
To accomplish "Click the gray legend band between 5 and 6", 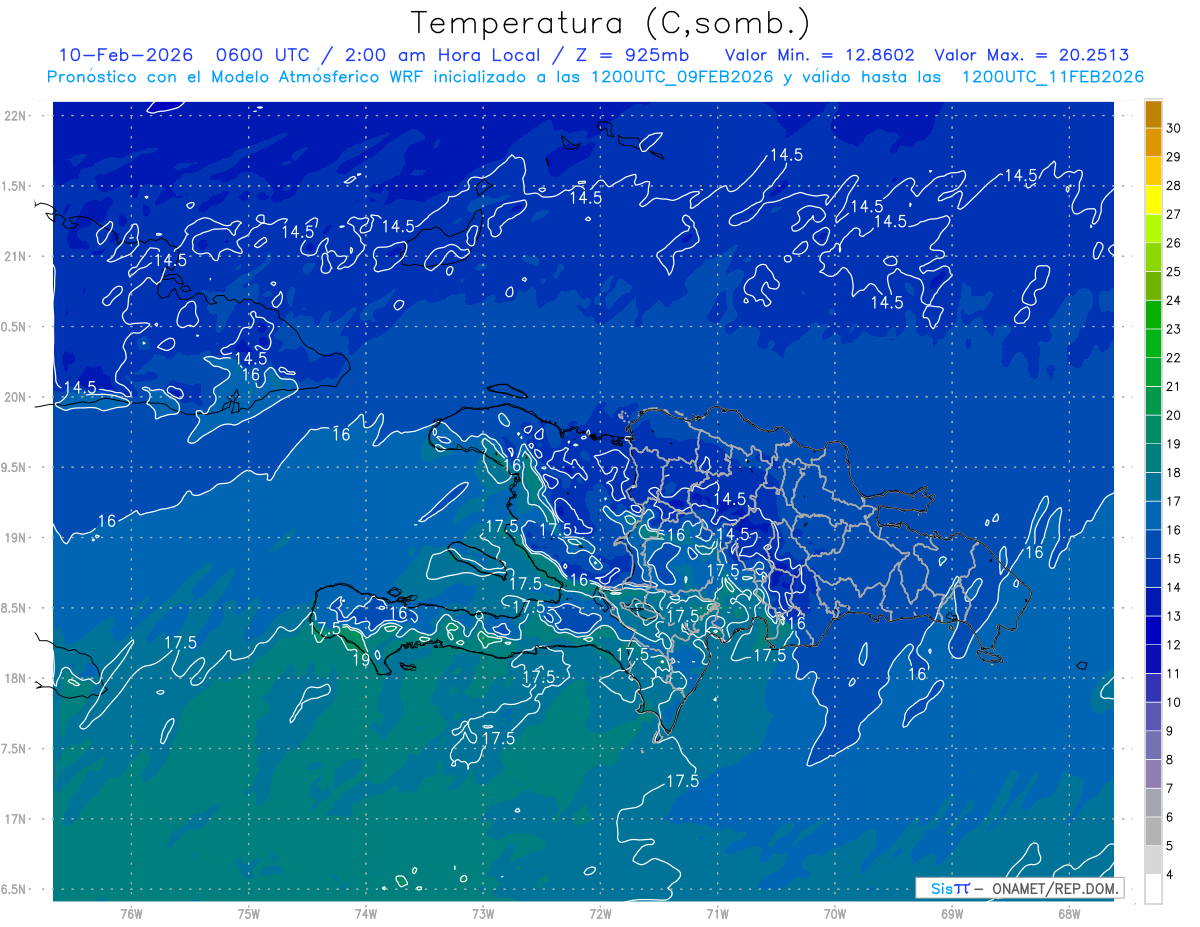I will point(1153,832).
